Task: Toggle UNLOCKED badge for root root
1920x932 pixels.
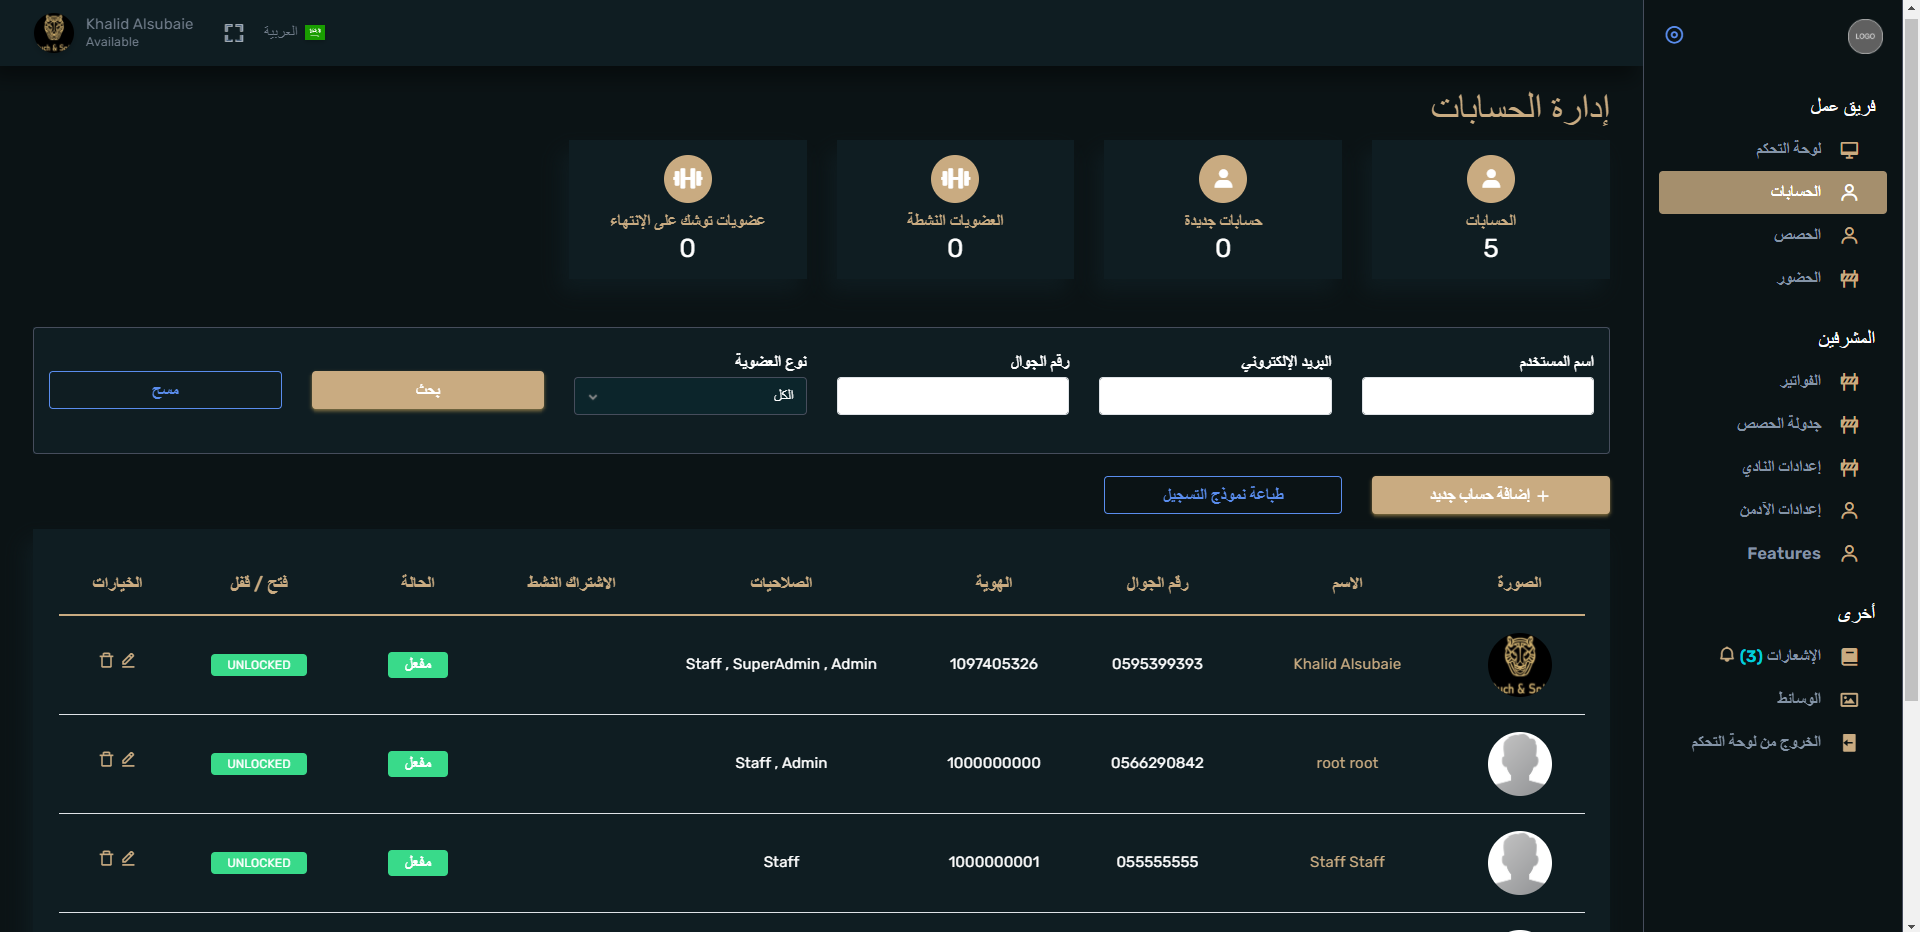Action: (258, 764)
